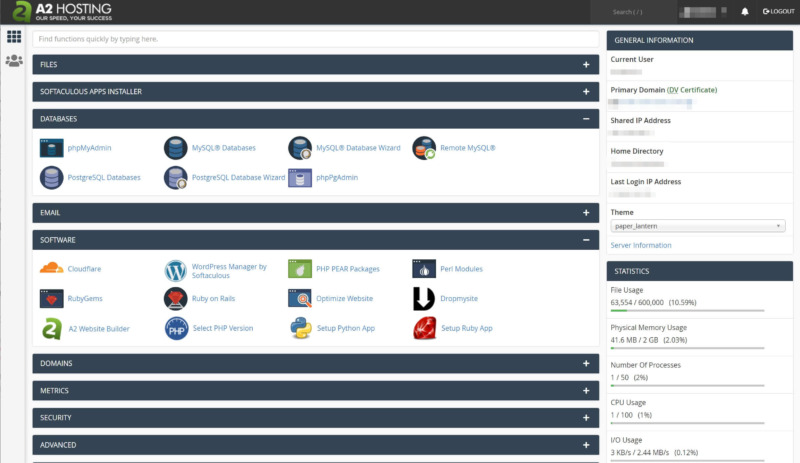Image resolution: width=800 pixels, height=463 pixels.
Task: Click the notifications bell icon
Action: (x=744, y=11)
